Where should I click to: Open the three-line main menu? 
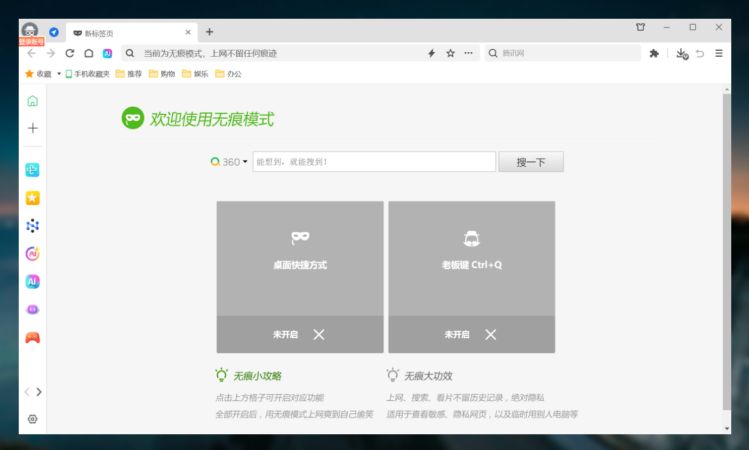coord(718,53)
